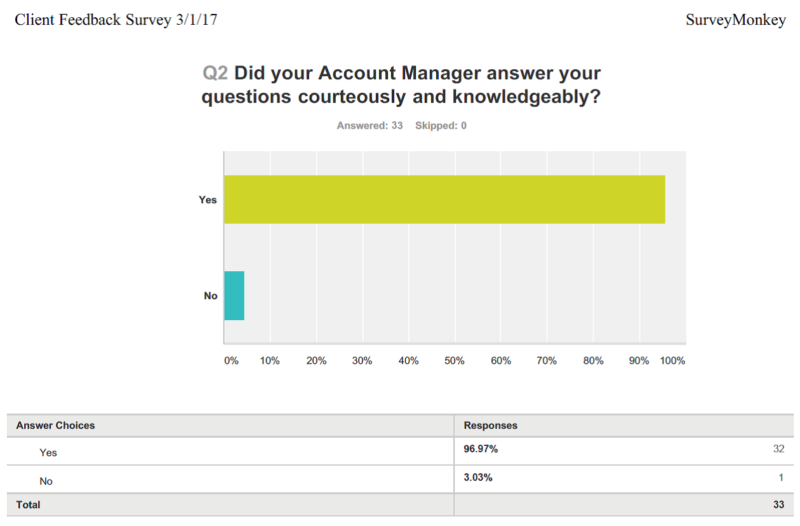The height and width of the screenshot is (526, 800).
Task: Select the No row in table
Action: pyautogui.click(x=400, y=480)
